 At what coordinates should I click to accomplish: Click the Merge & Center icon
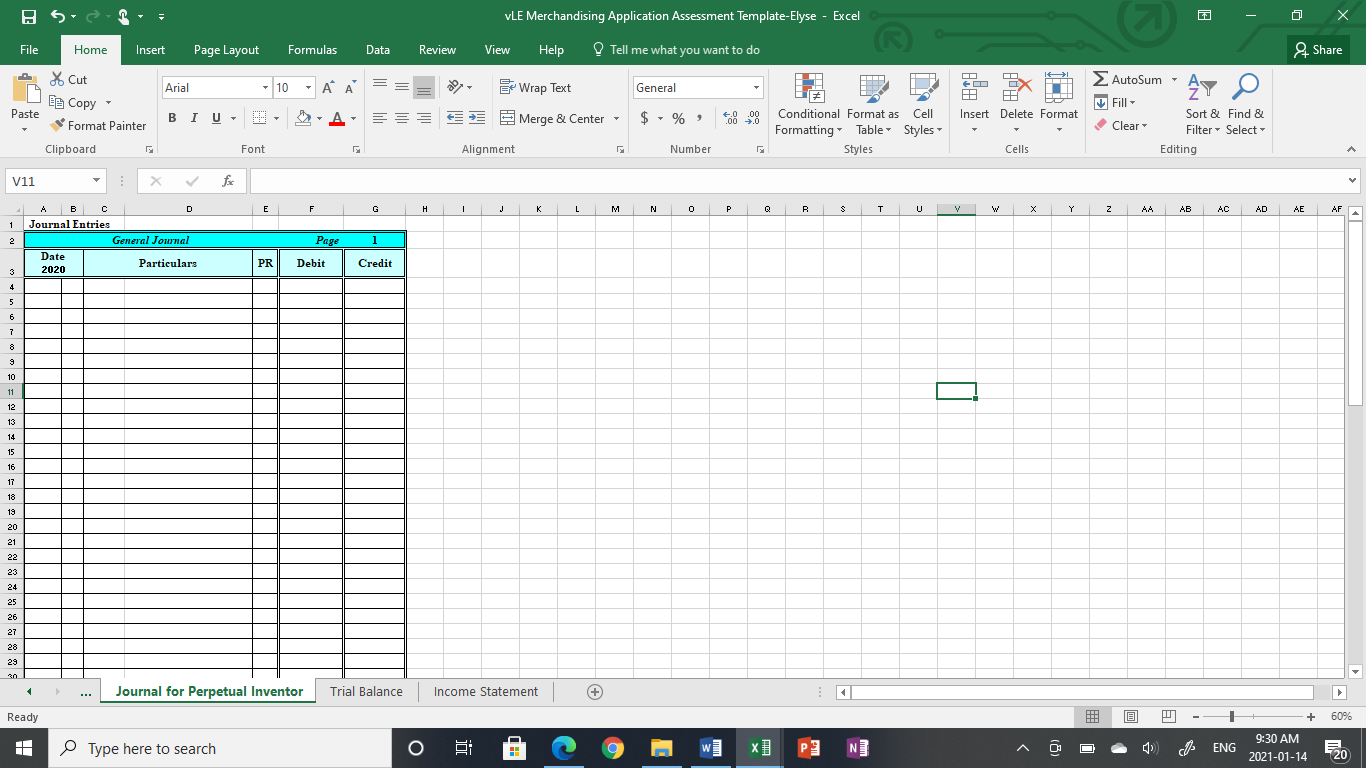point(509,118)
